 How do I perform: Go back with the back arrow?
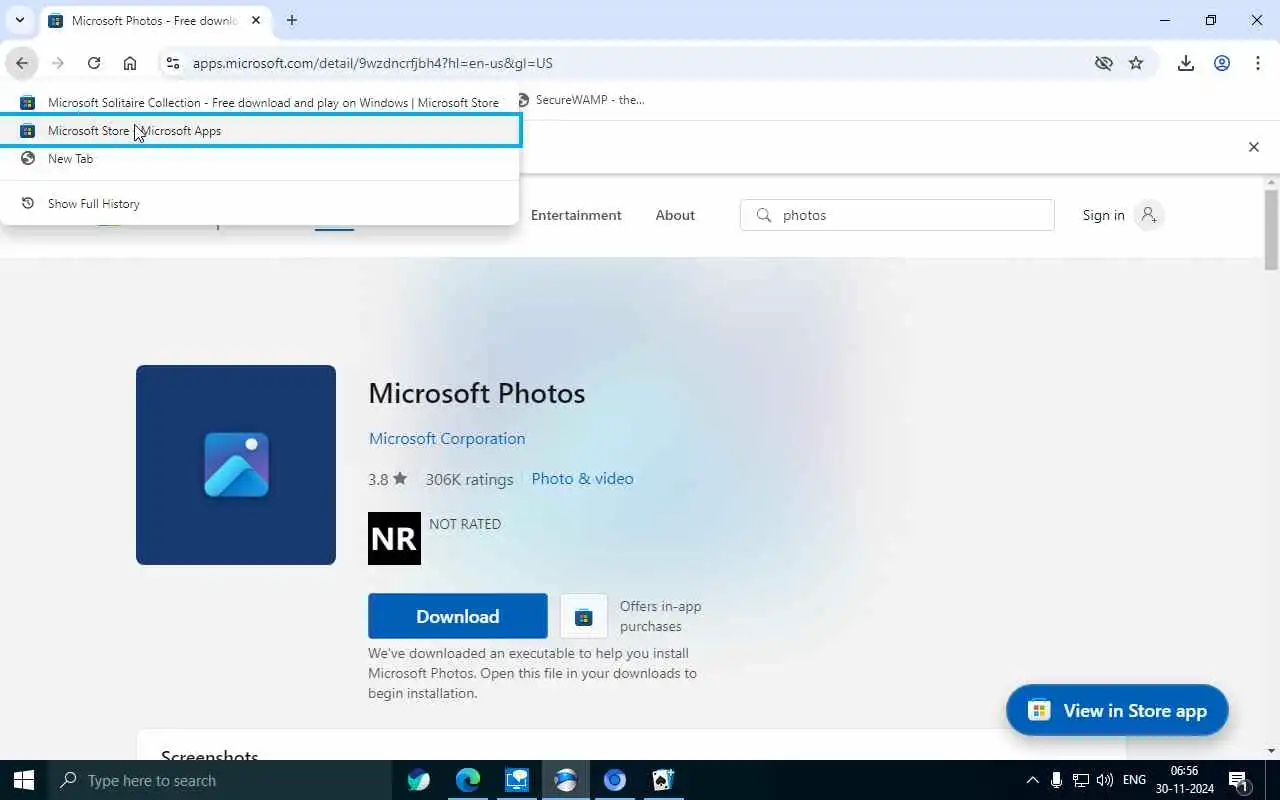tap(22, 63)
